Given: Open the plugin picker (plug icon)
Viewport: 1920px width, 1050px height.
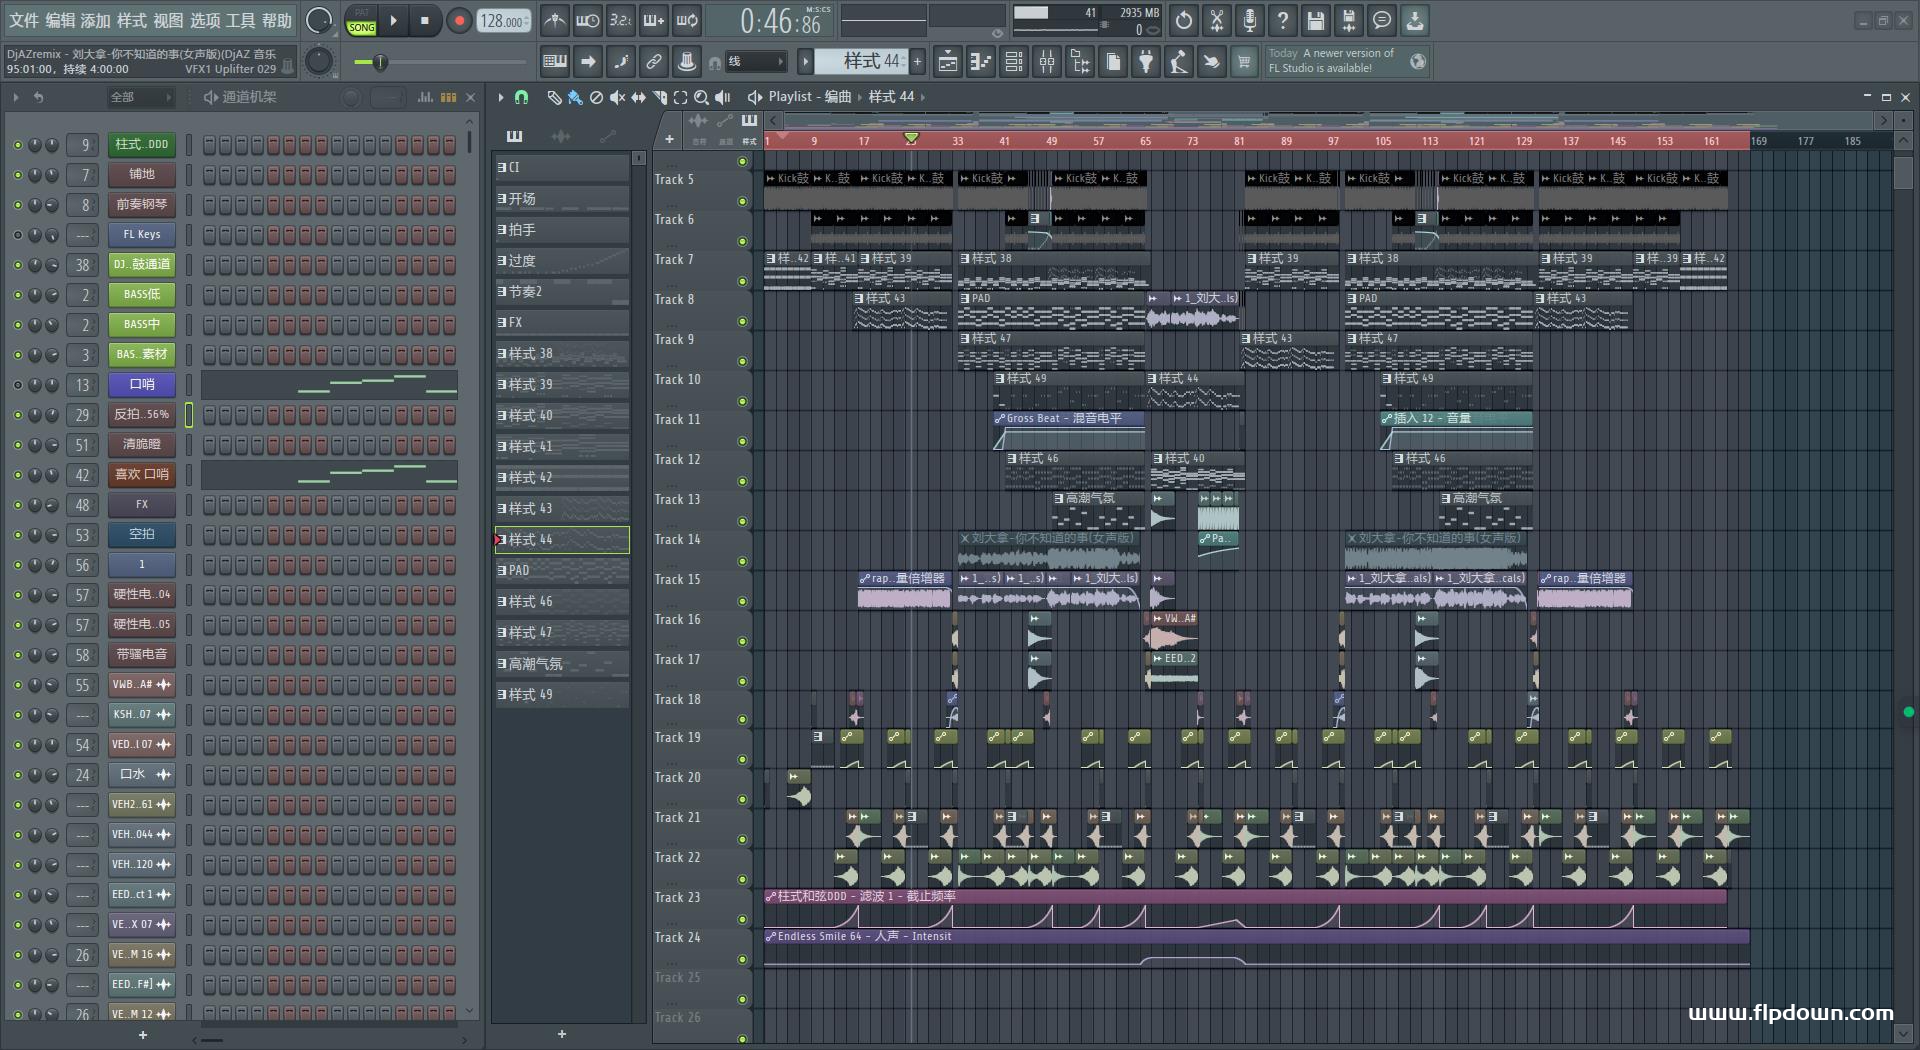Looking at the screenshot, I should point(1145,62).
